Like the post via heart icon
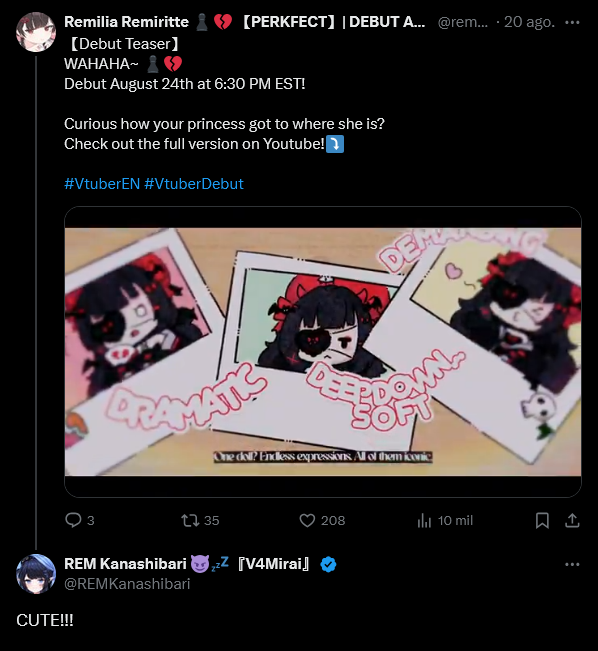 click(307, 520)
